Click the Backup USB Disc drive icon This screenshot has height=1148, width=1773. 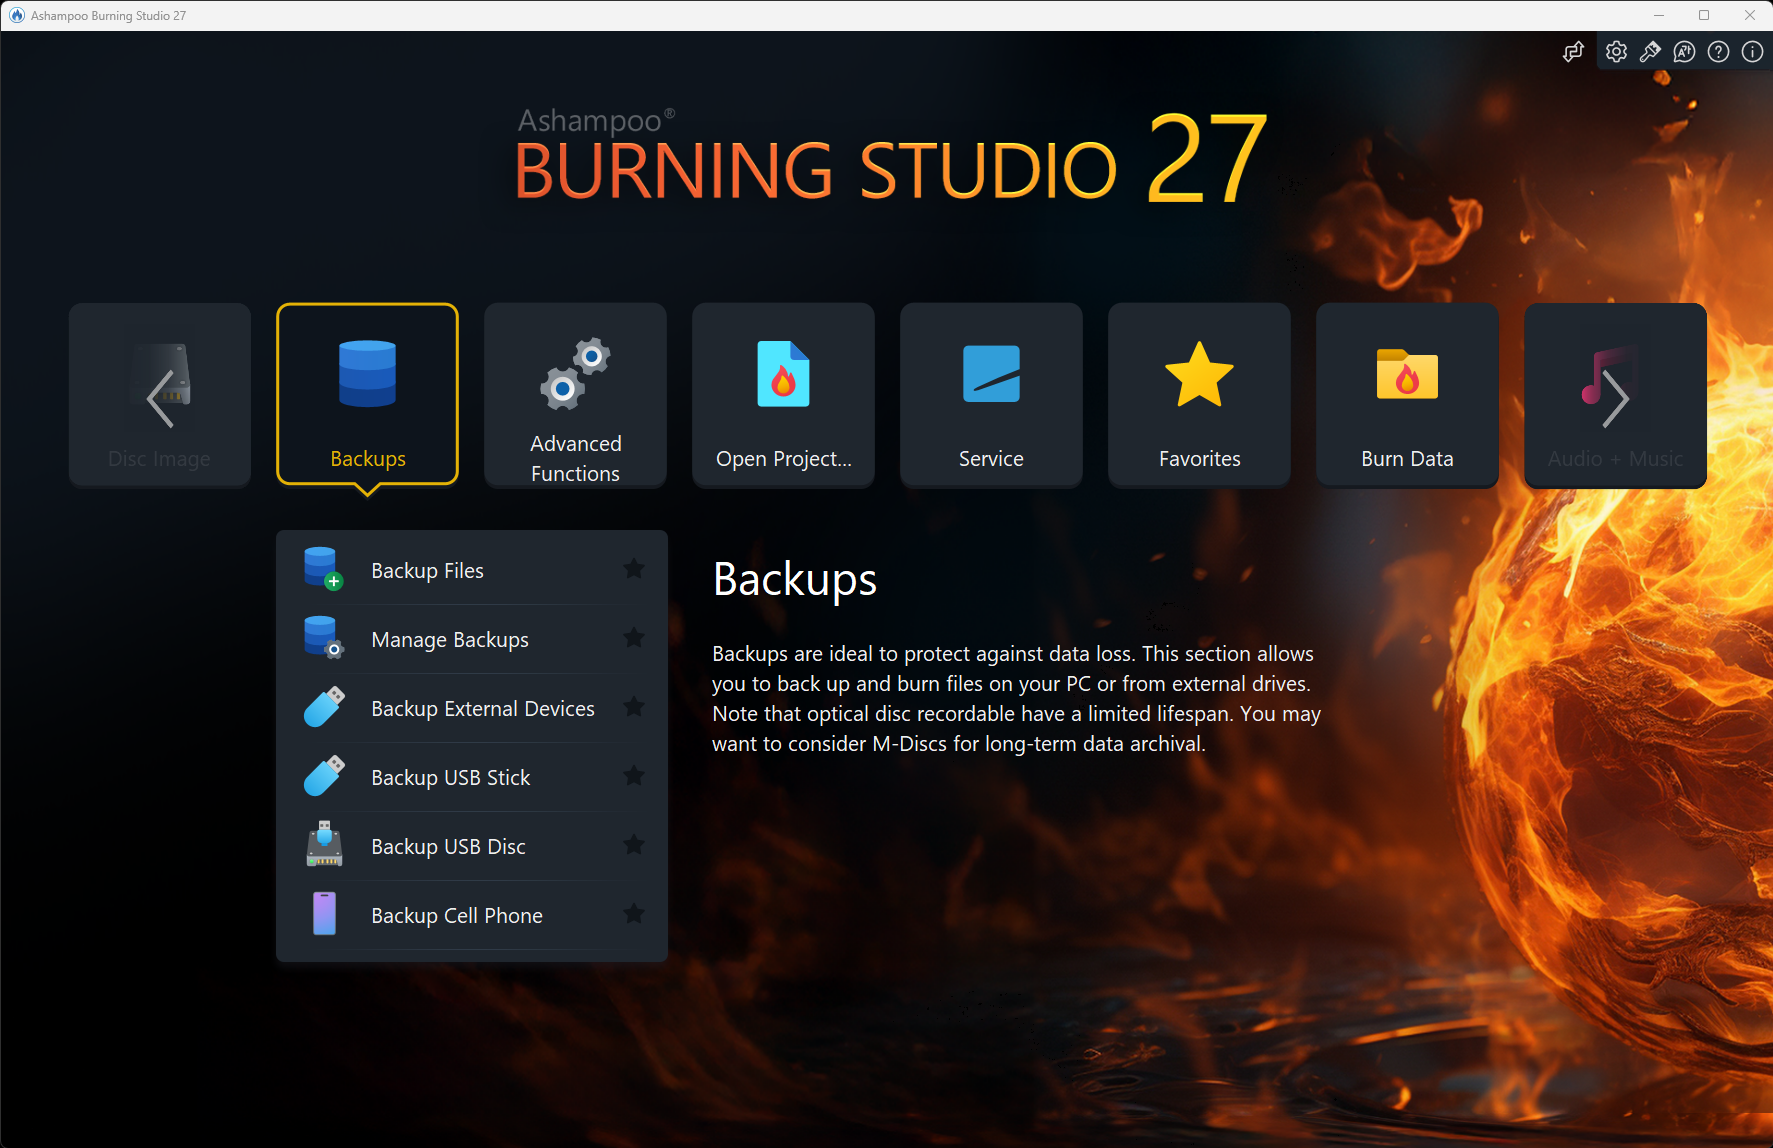323,845
